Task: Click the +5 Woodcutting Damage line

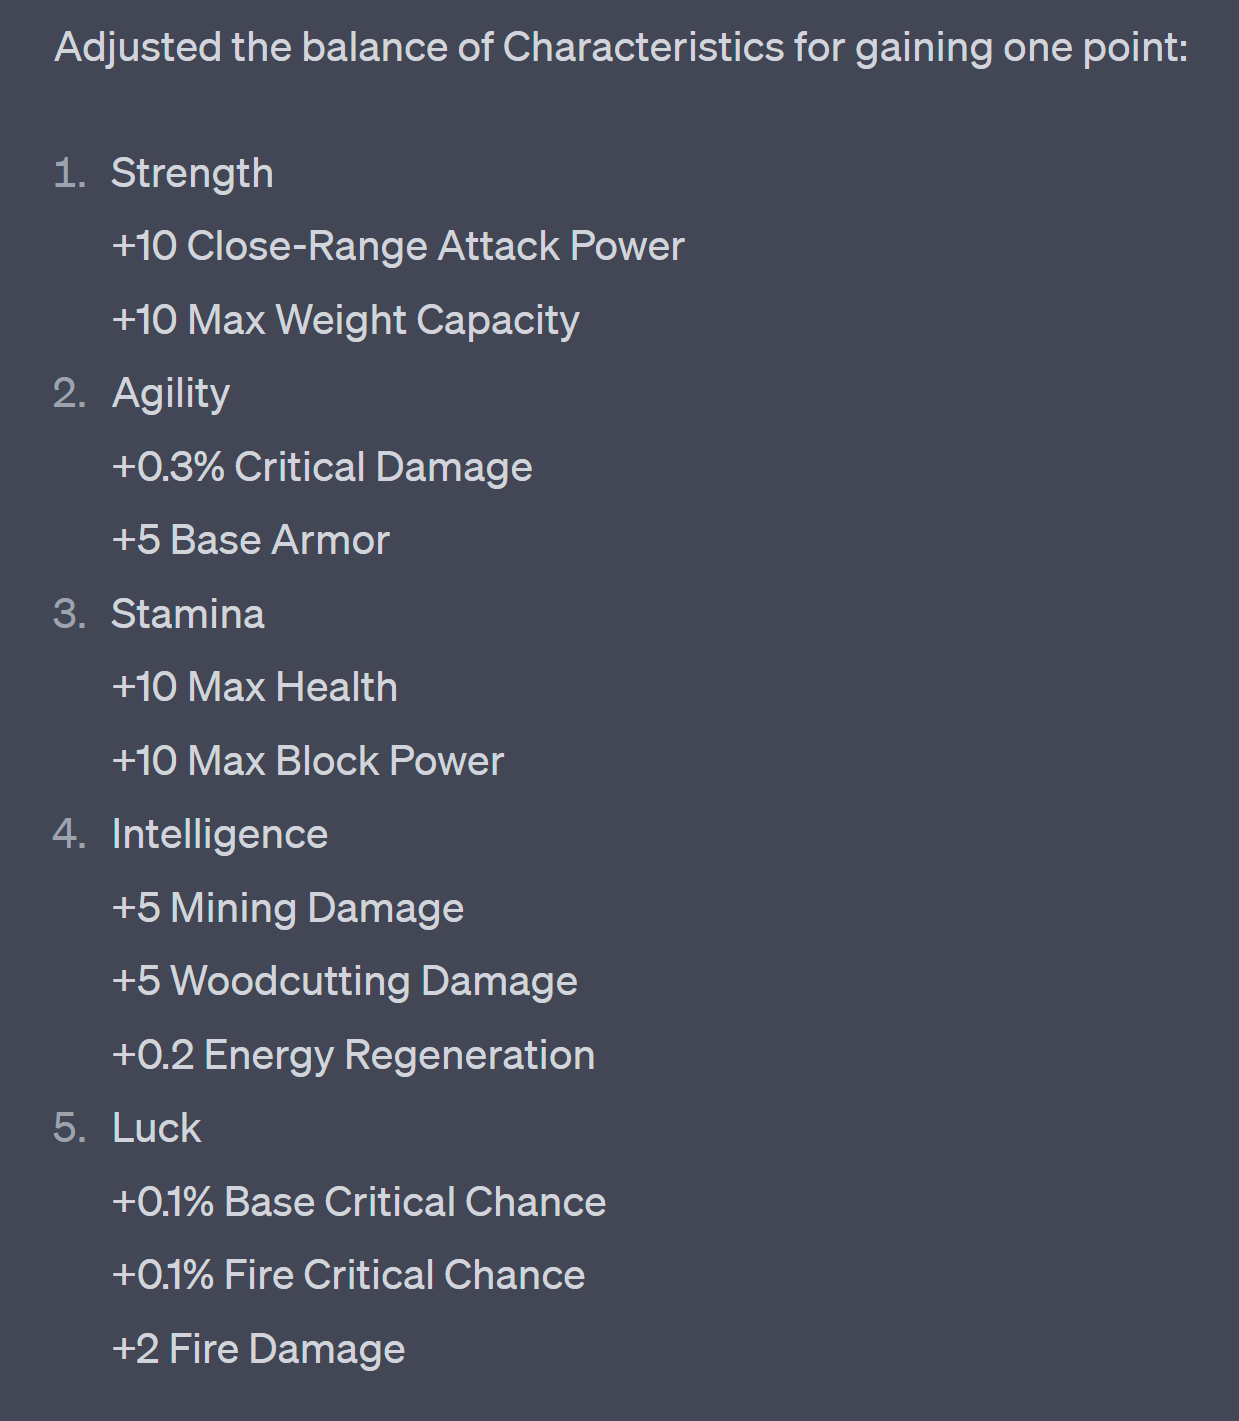Action: pyautogui.click(x=345, y=981)
